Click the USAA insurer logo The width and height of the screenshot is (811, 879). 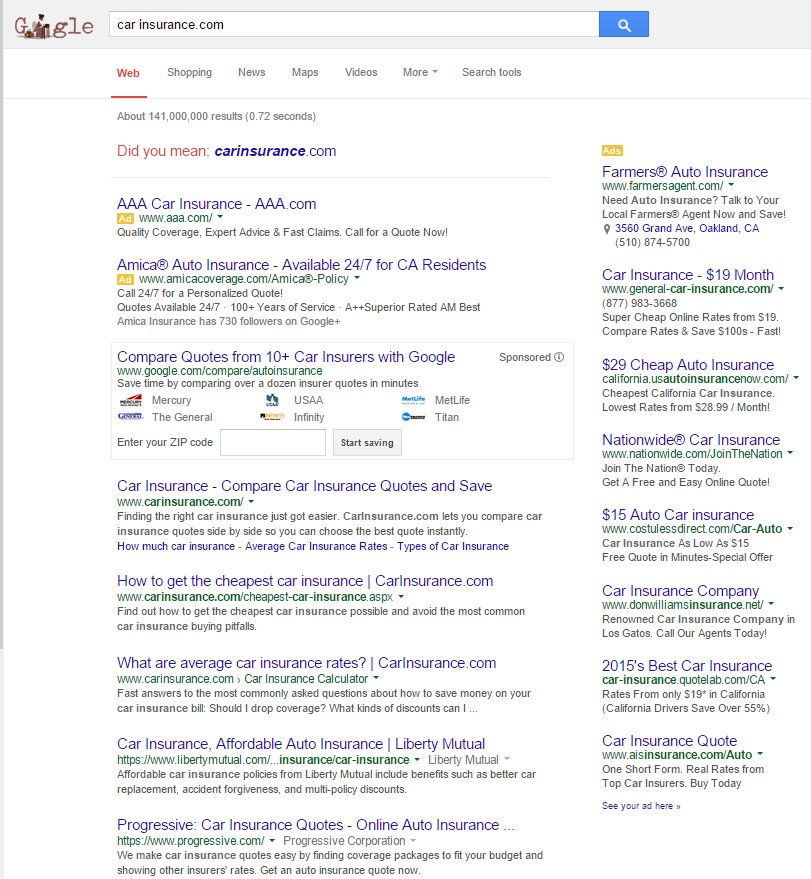coord(272,400)
